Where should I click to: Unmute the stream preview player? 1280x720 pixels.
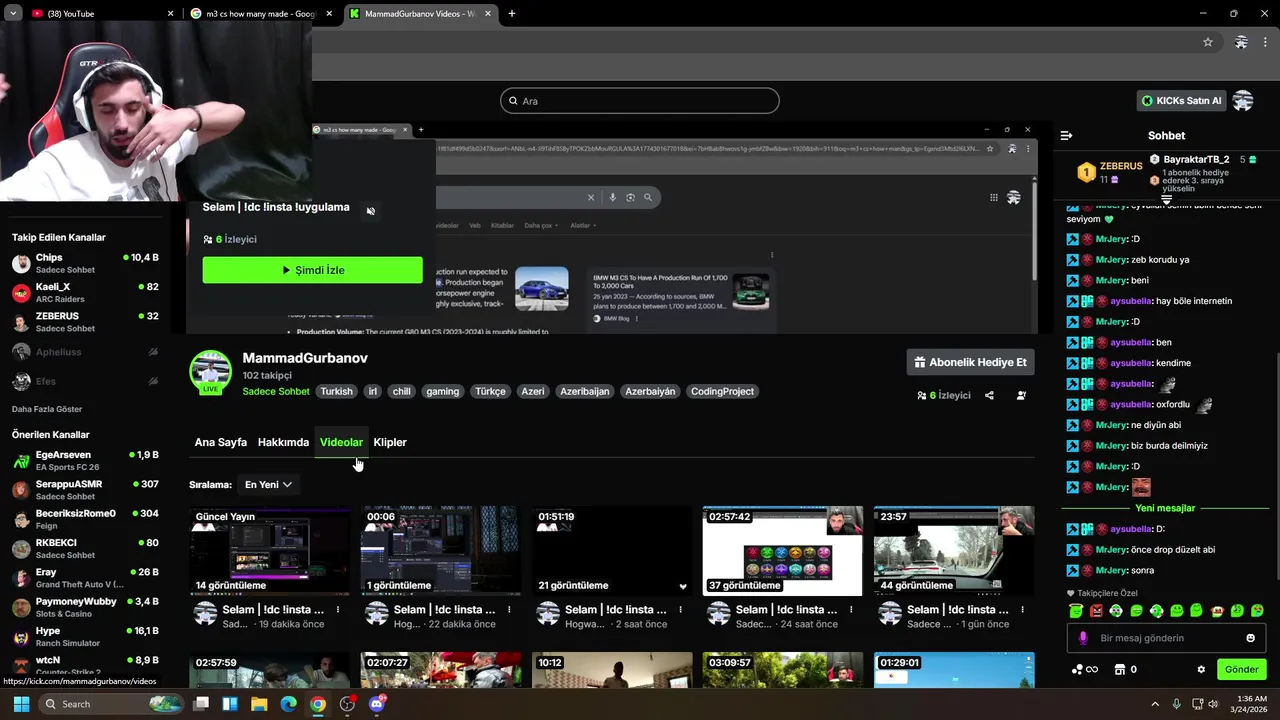pos(371,211)
